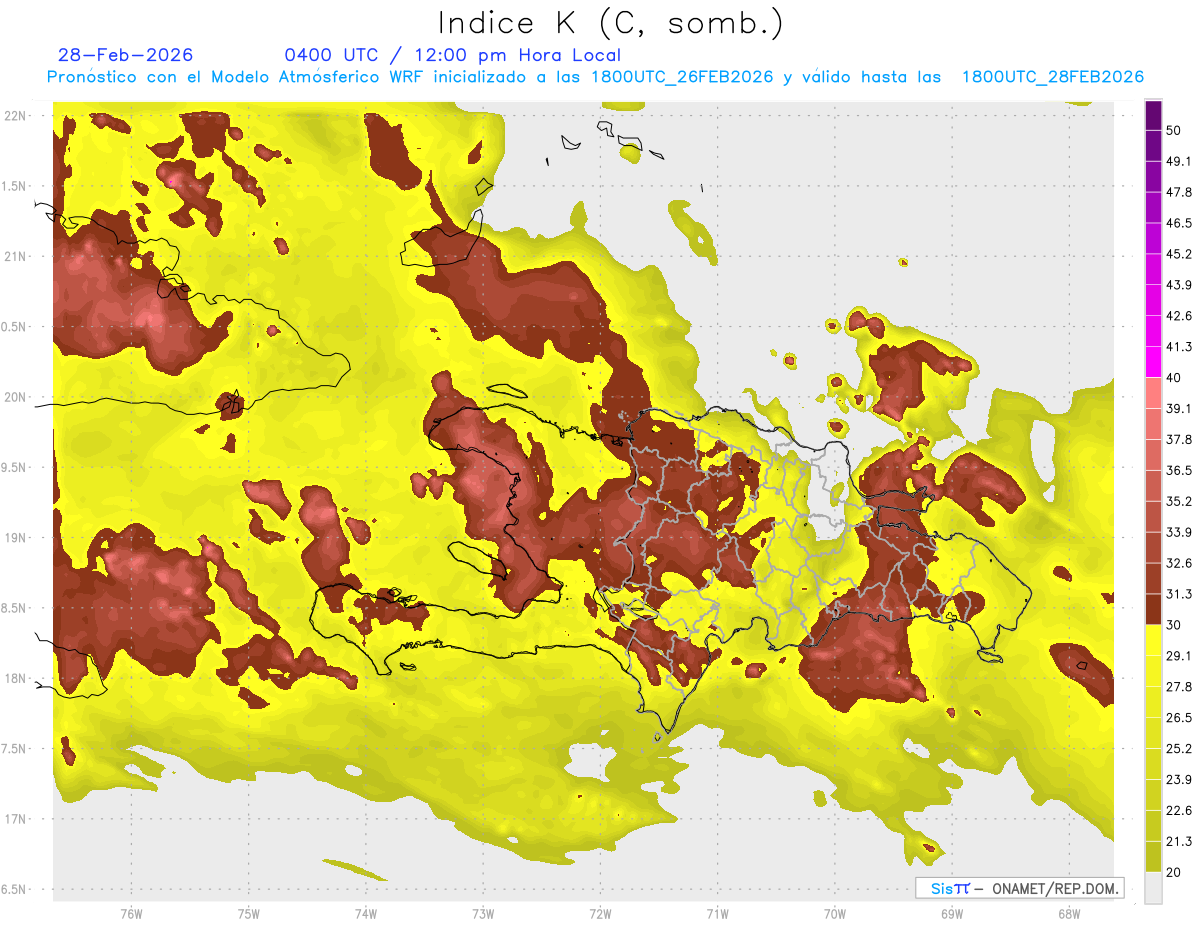Click the legend value '42.6'

[x=1179, y=316]
